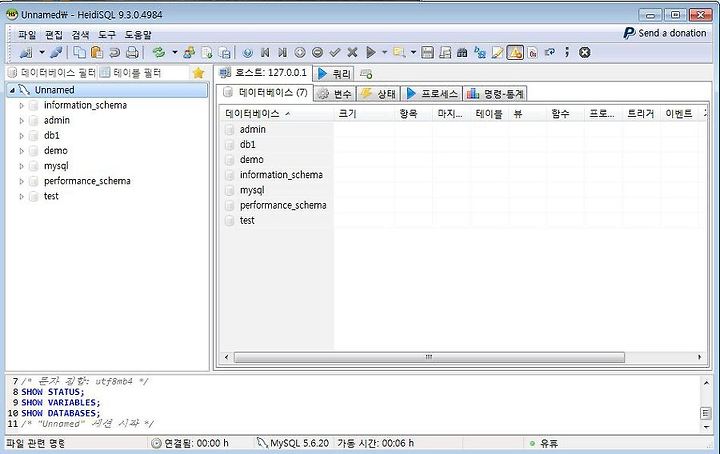
Task: Open the refresh dropdown arrow
Action: (174, 52)
